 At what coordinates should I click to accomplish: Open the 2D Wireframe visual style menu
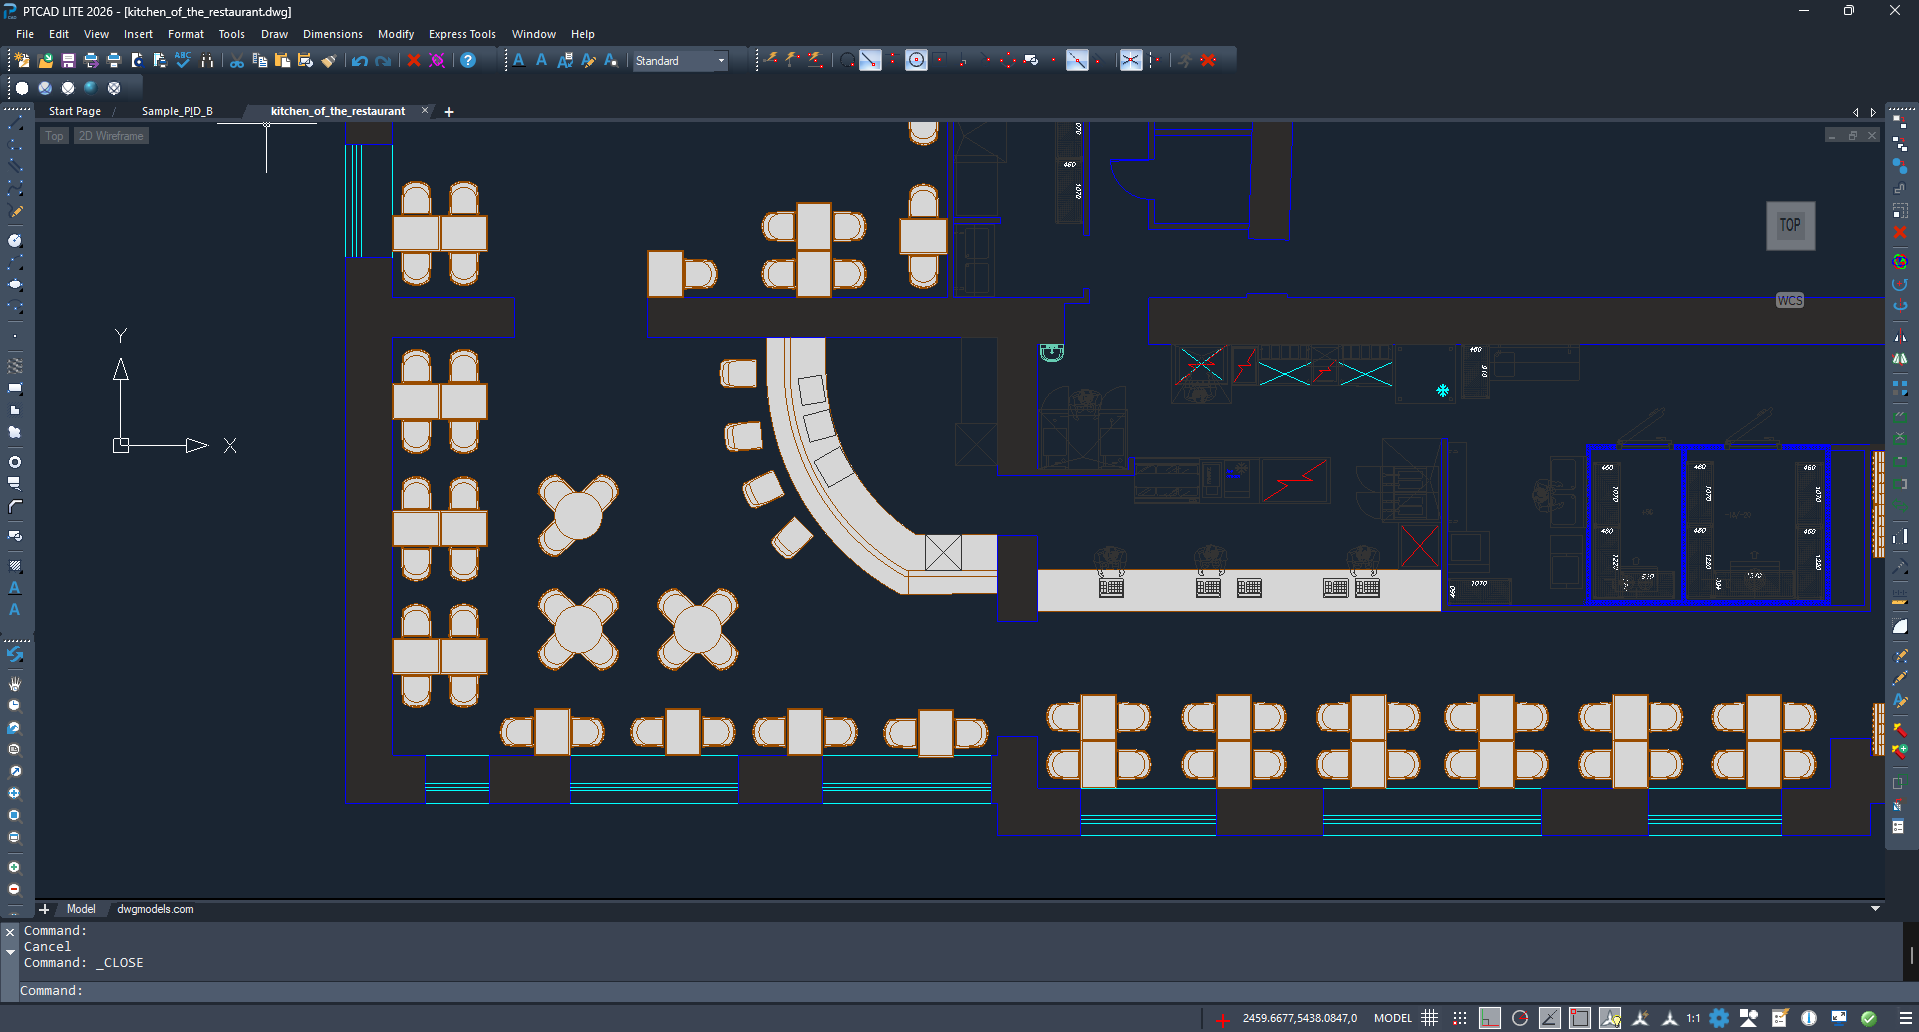click(x=111, y=136)
